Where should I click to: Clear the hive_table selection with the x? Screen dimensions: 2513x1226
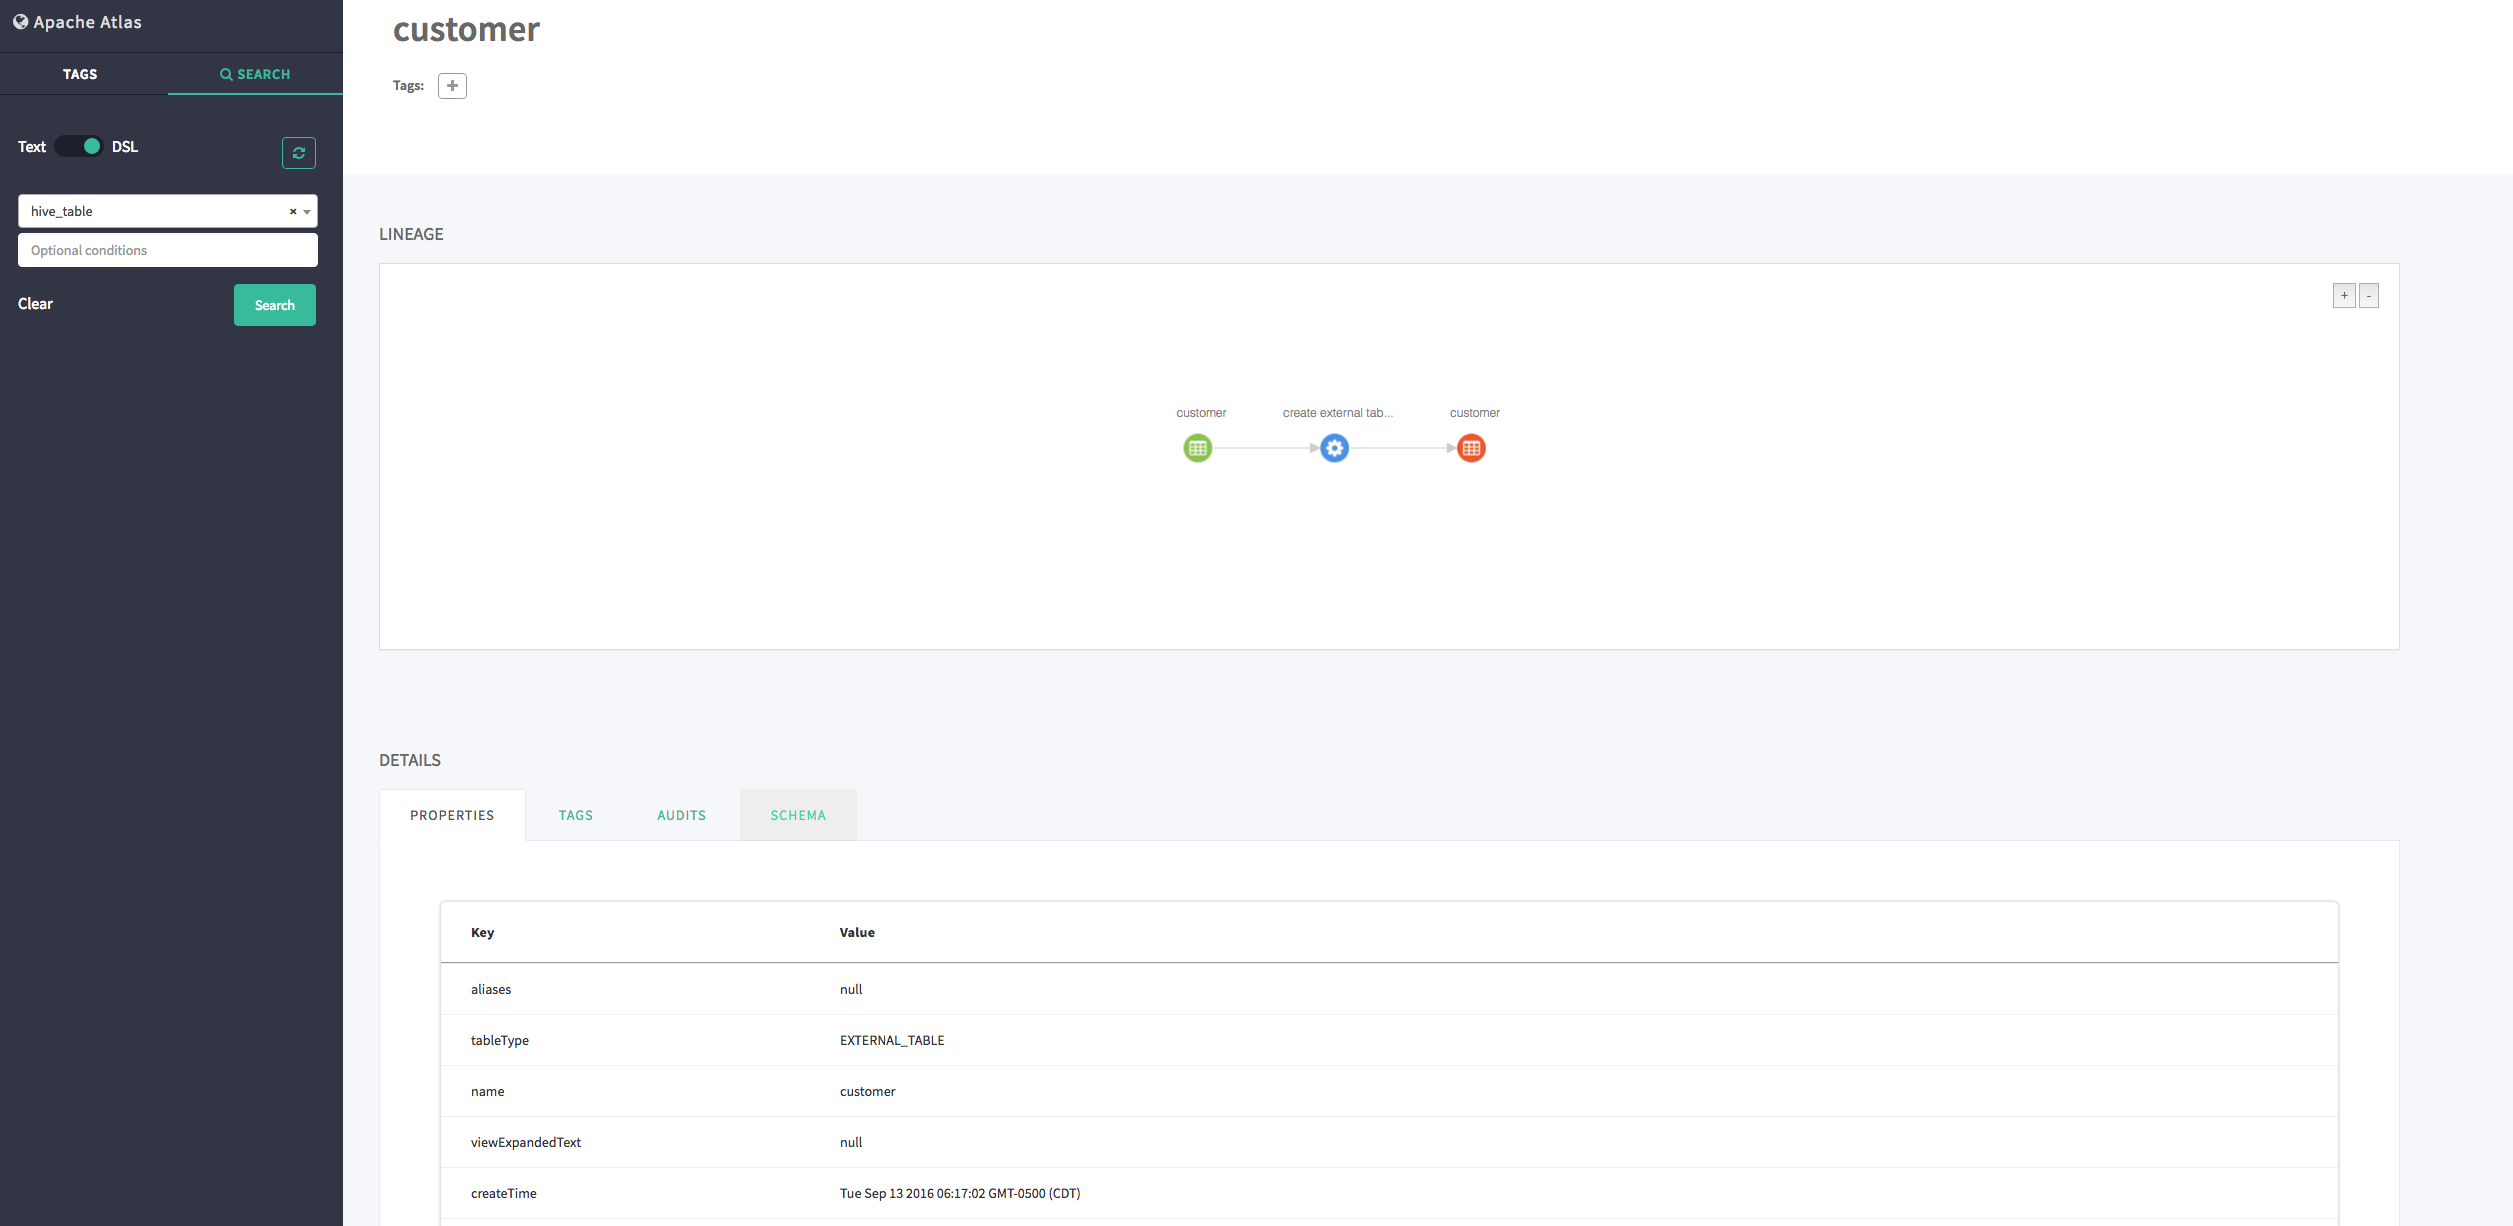tap(292, 211)
